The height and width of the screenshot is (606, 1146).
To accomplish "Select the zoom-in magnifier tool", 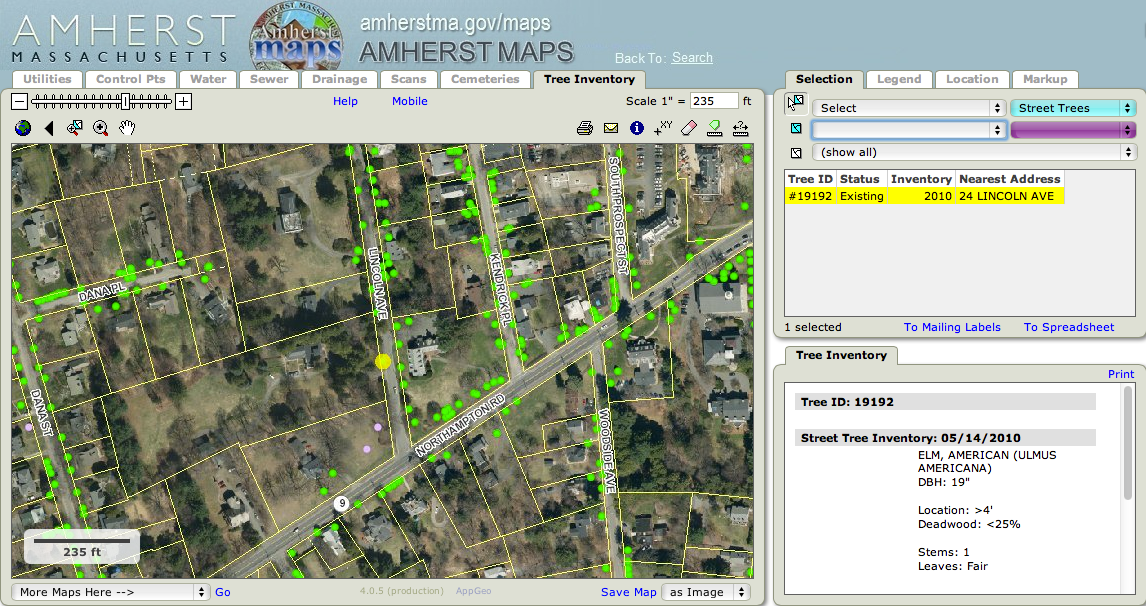I will [x=101, y=128].
